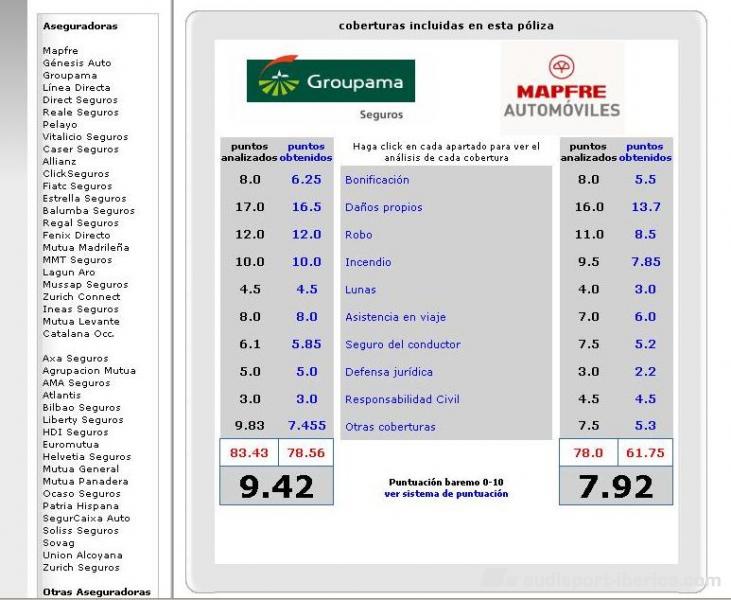Viewport: 731px width, 600px height.
Task: Open 'ver sistema de puntuación' link
Action: [x=446, y=494]
